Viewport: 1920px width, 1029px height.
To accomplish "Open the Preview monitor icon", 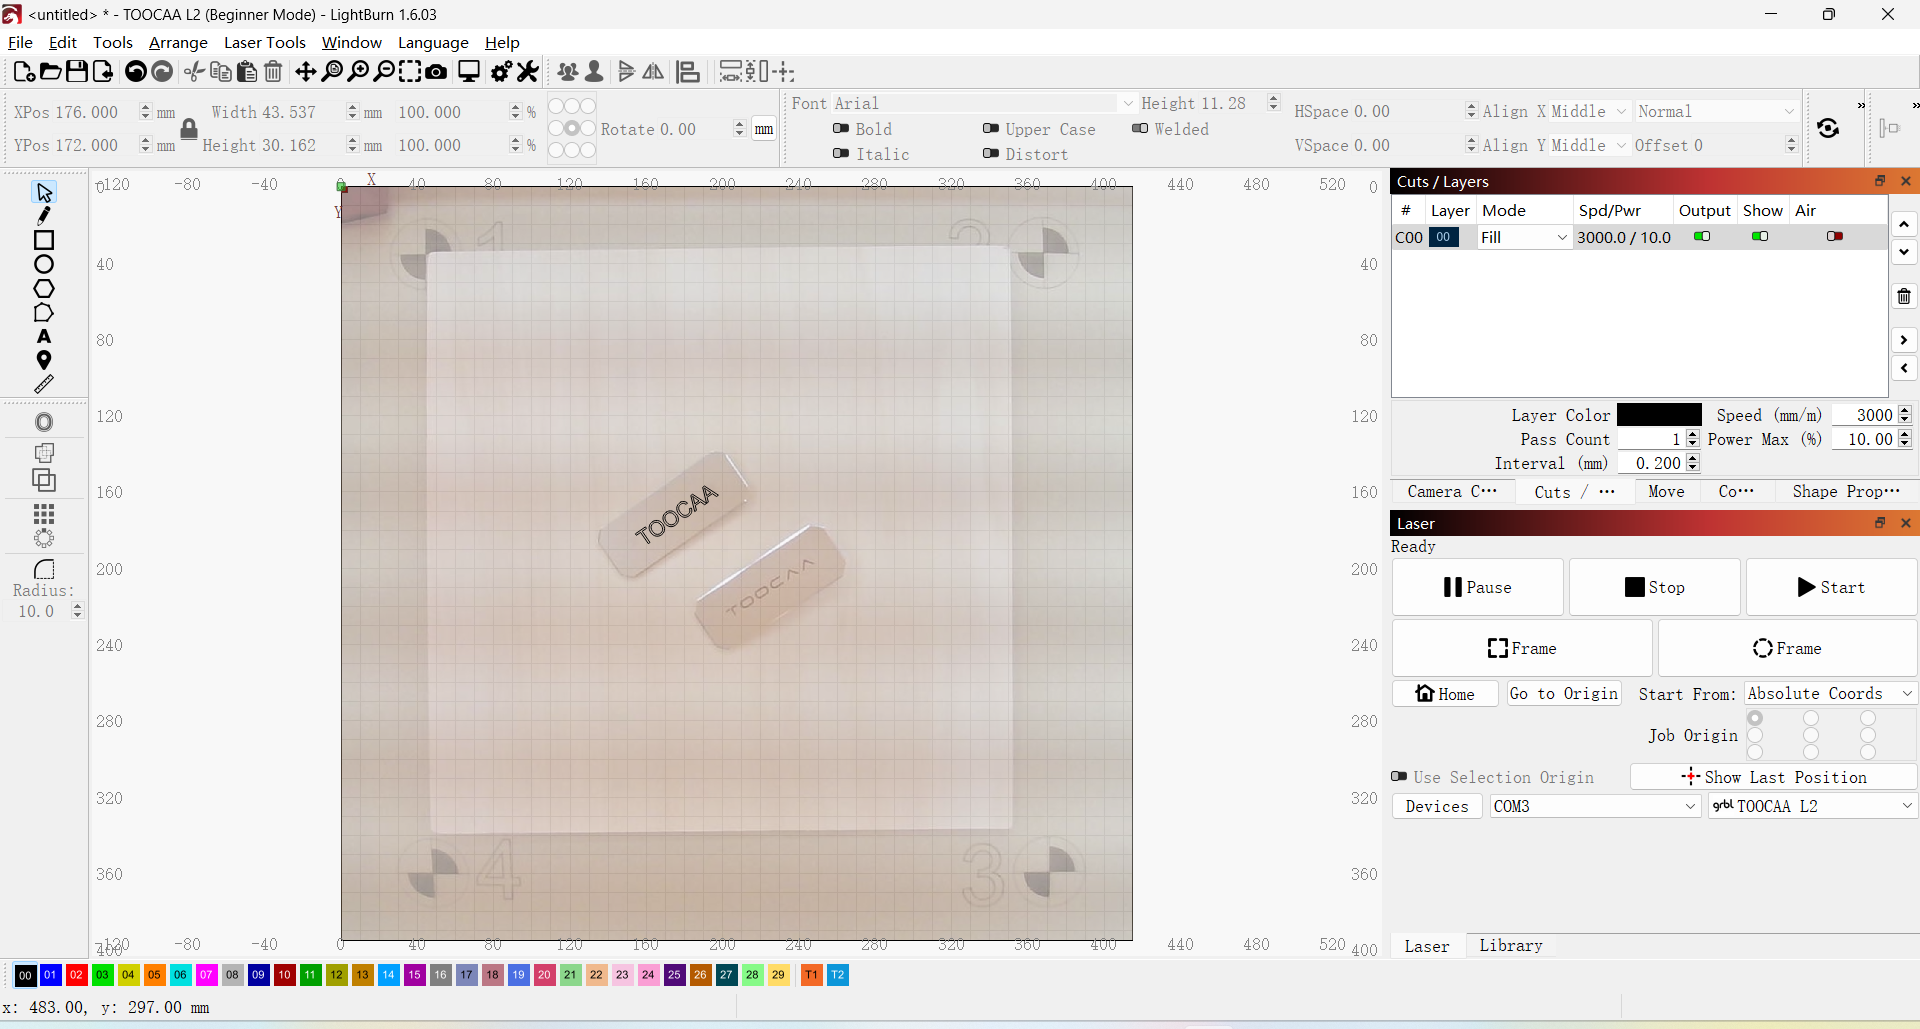I will (x=469, y=72).
